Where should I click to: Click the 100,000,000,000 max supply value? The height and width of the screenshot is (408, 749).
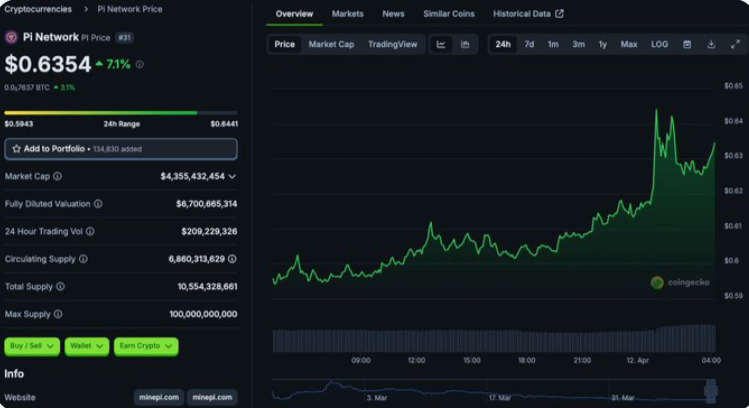(x=203, y=314)
